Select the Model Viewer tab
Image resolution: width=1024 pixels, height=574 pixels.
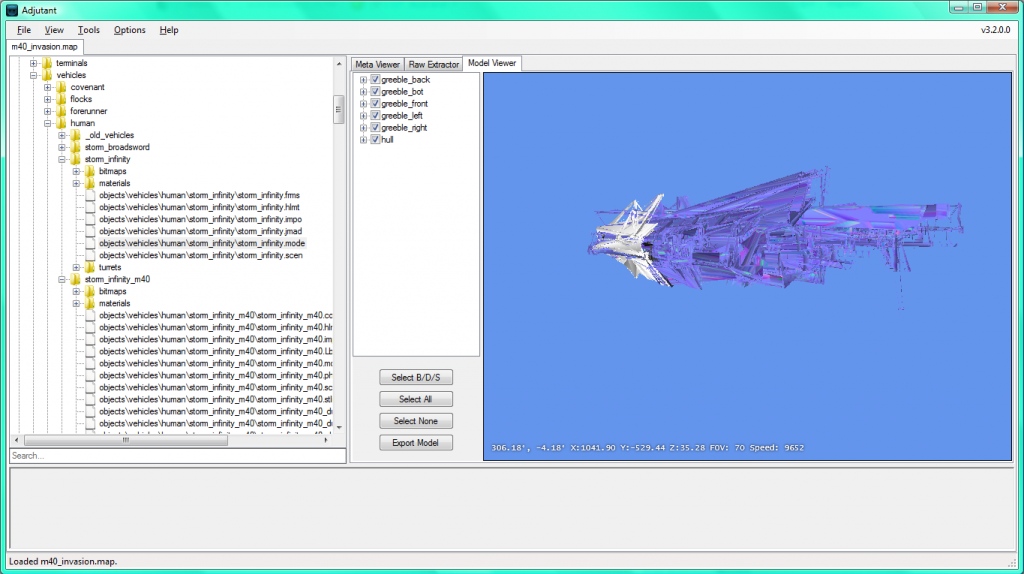tap(492, 63)
